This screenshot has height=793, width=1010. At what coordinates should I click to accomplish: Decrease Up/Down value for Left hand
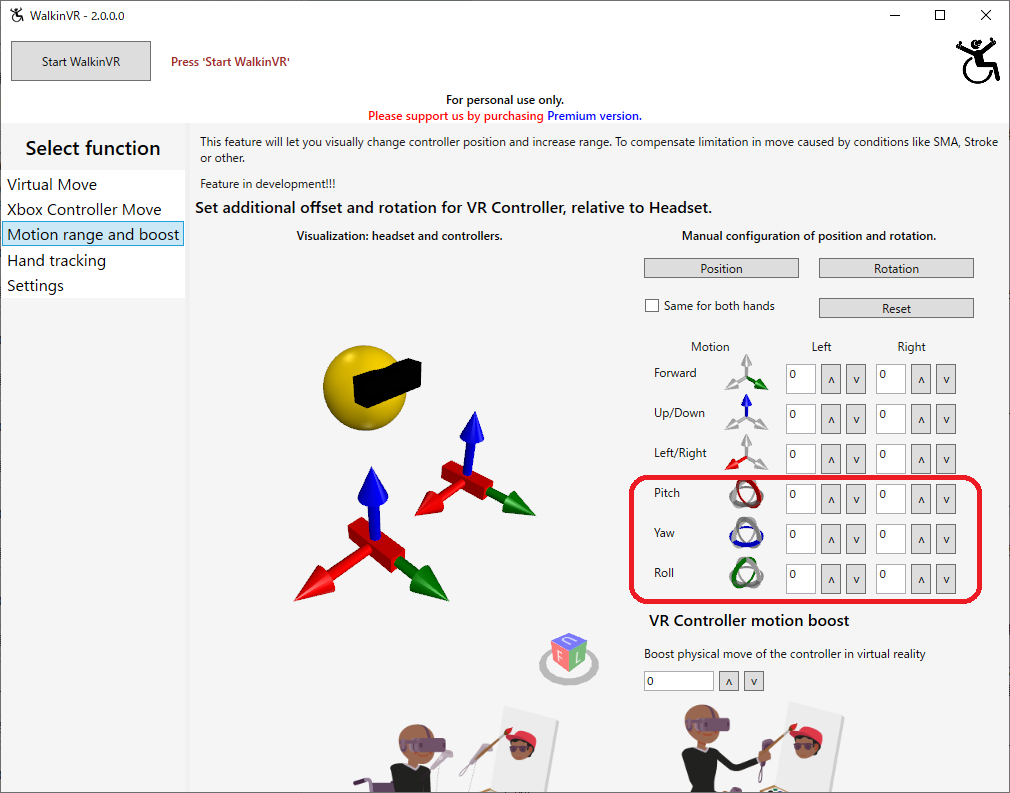coord(856,419)
